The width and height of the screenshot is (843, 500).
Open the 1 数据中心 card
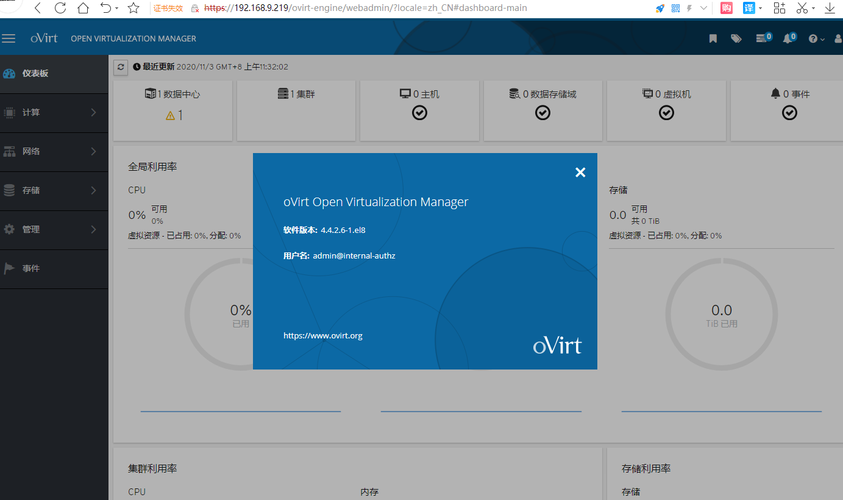173,111
